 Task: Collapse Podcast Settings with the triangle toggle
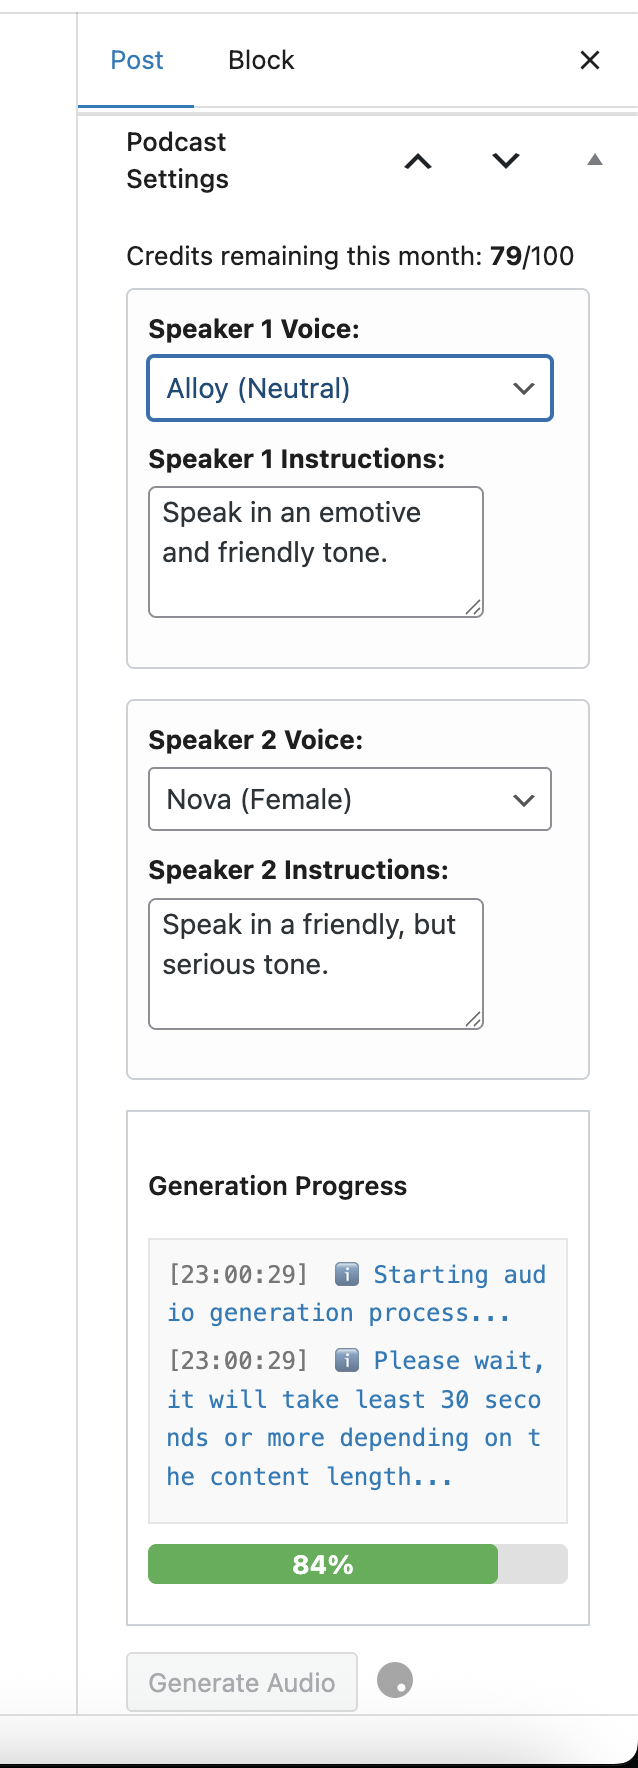595,160
